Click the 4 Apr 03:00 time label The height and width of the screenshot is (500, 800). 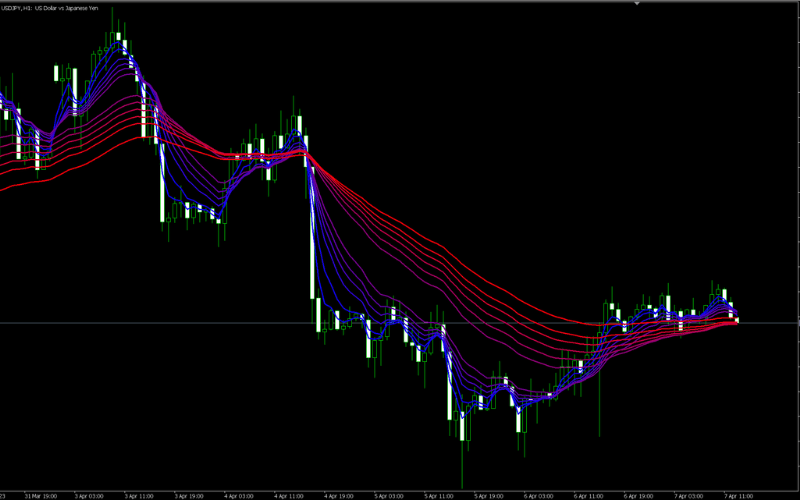point(239,494)
